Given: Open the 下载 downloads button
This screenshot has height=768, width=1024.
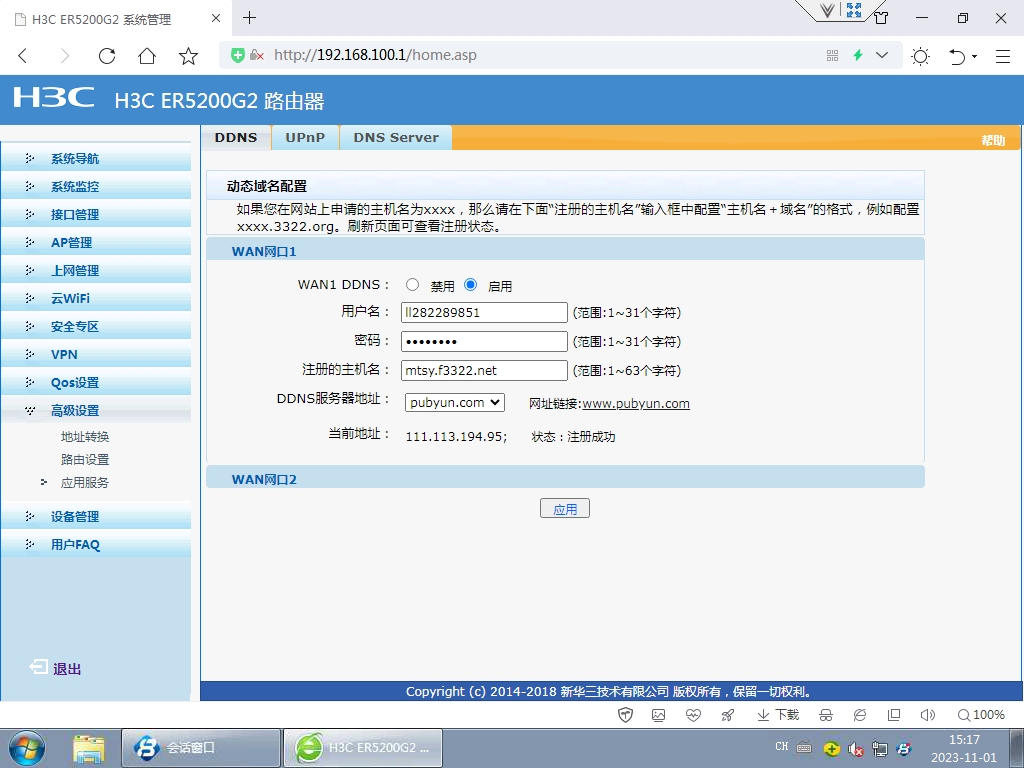Looking at the screenshot, I should tap(778, 715).
